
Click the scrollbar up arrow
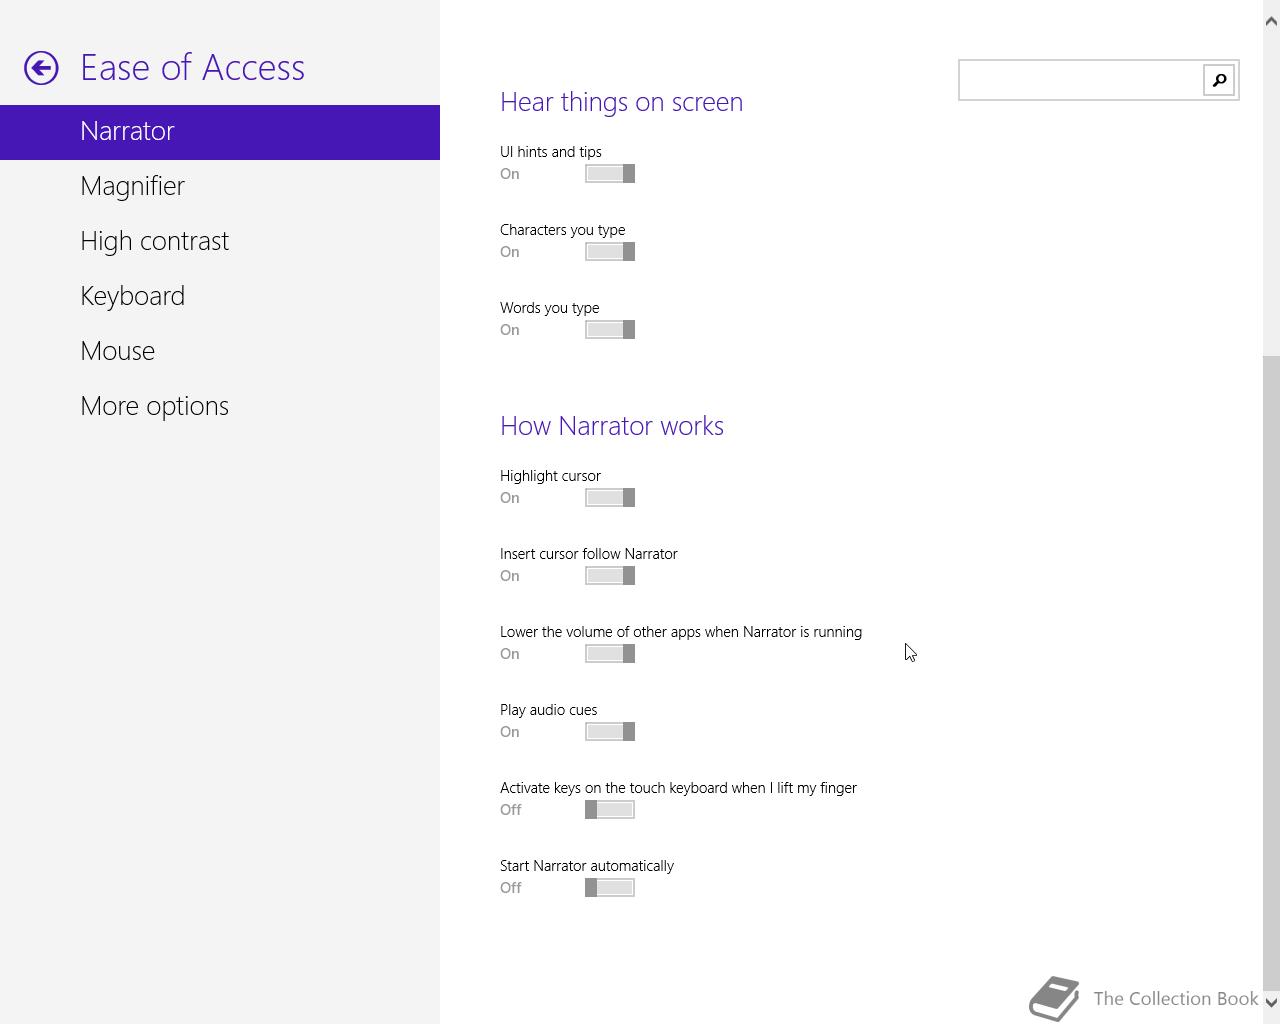coord(1271,20)
